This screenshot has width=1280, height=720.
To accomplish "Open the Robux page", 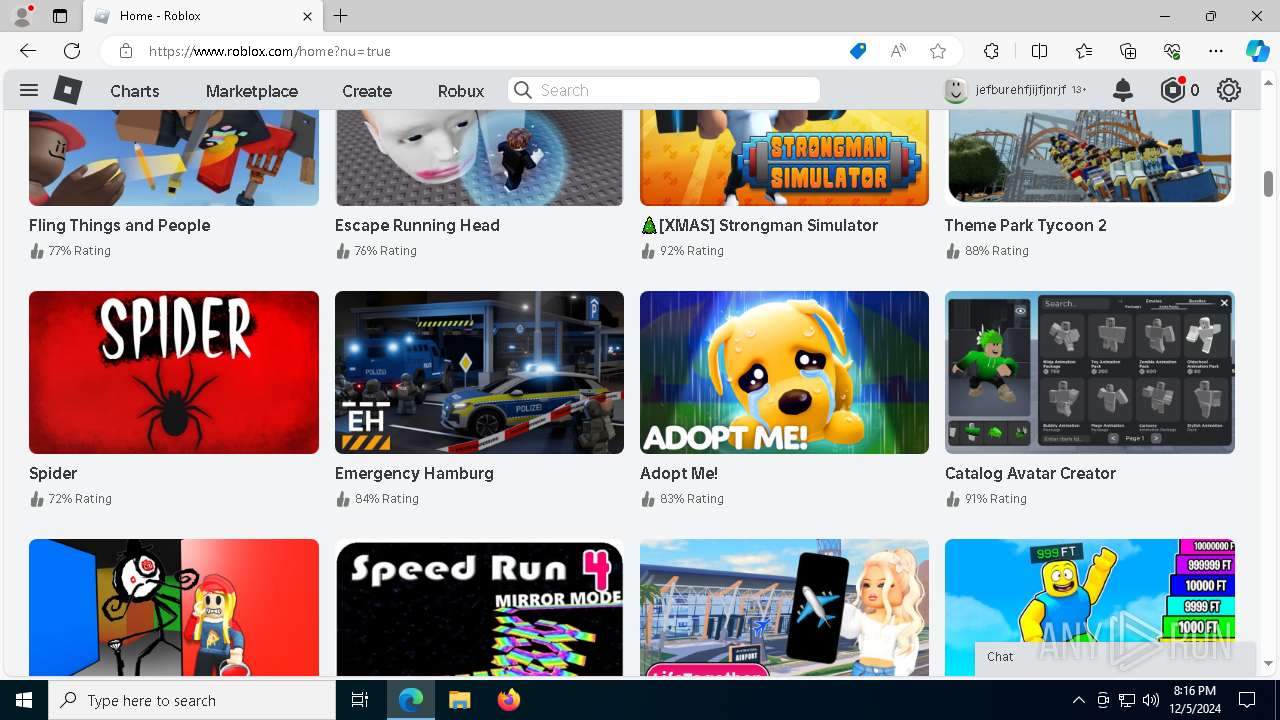I will [461, 91].
